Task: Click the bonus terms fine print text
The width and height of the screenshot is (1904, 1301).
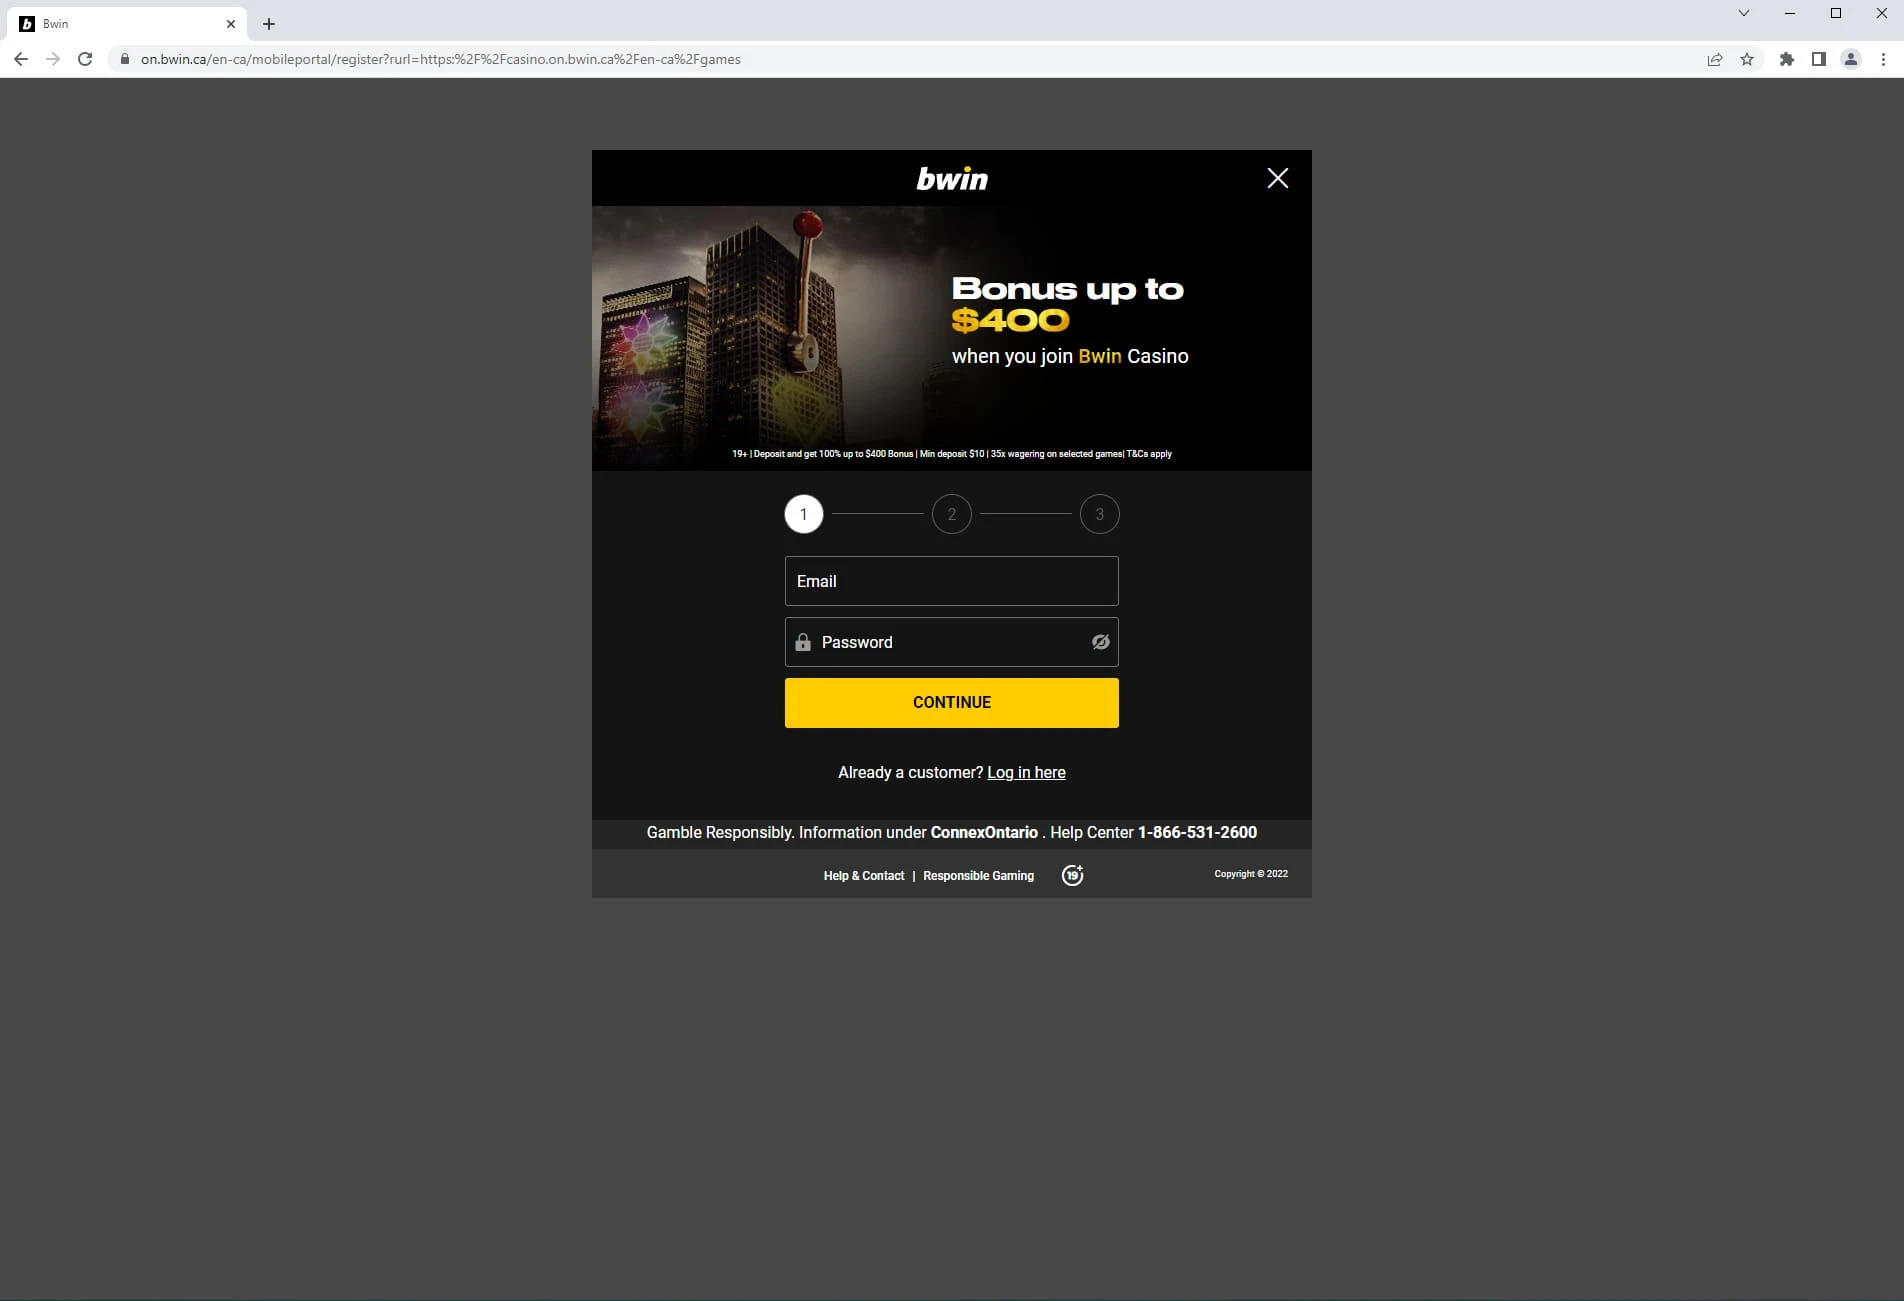Action: [x=951, y=454]
